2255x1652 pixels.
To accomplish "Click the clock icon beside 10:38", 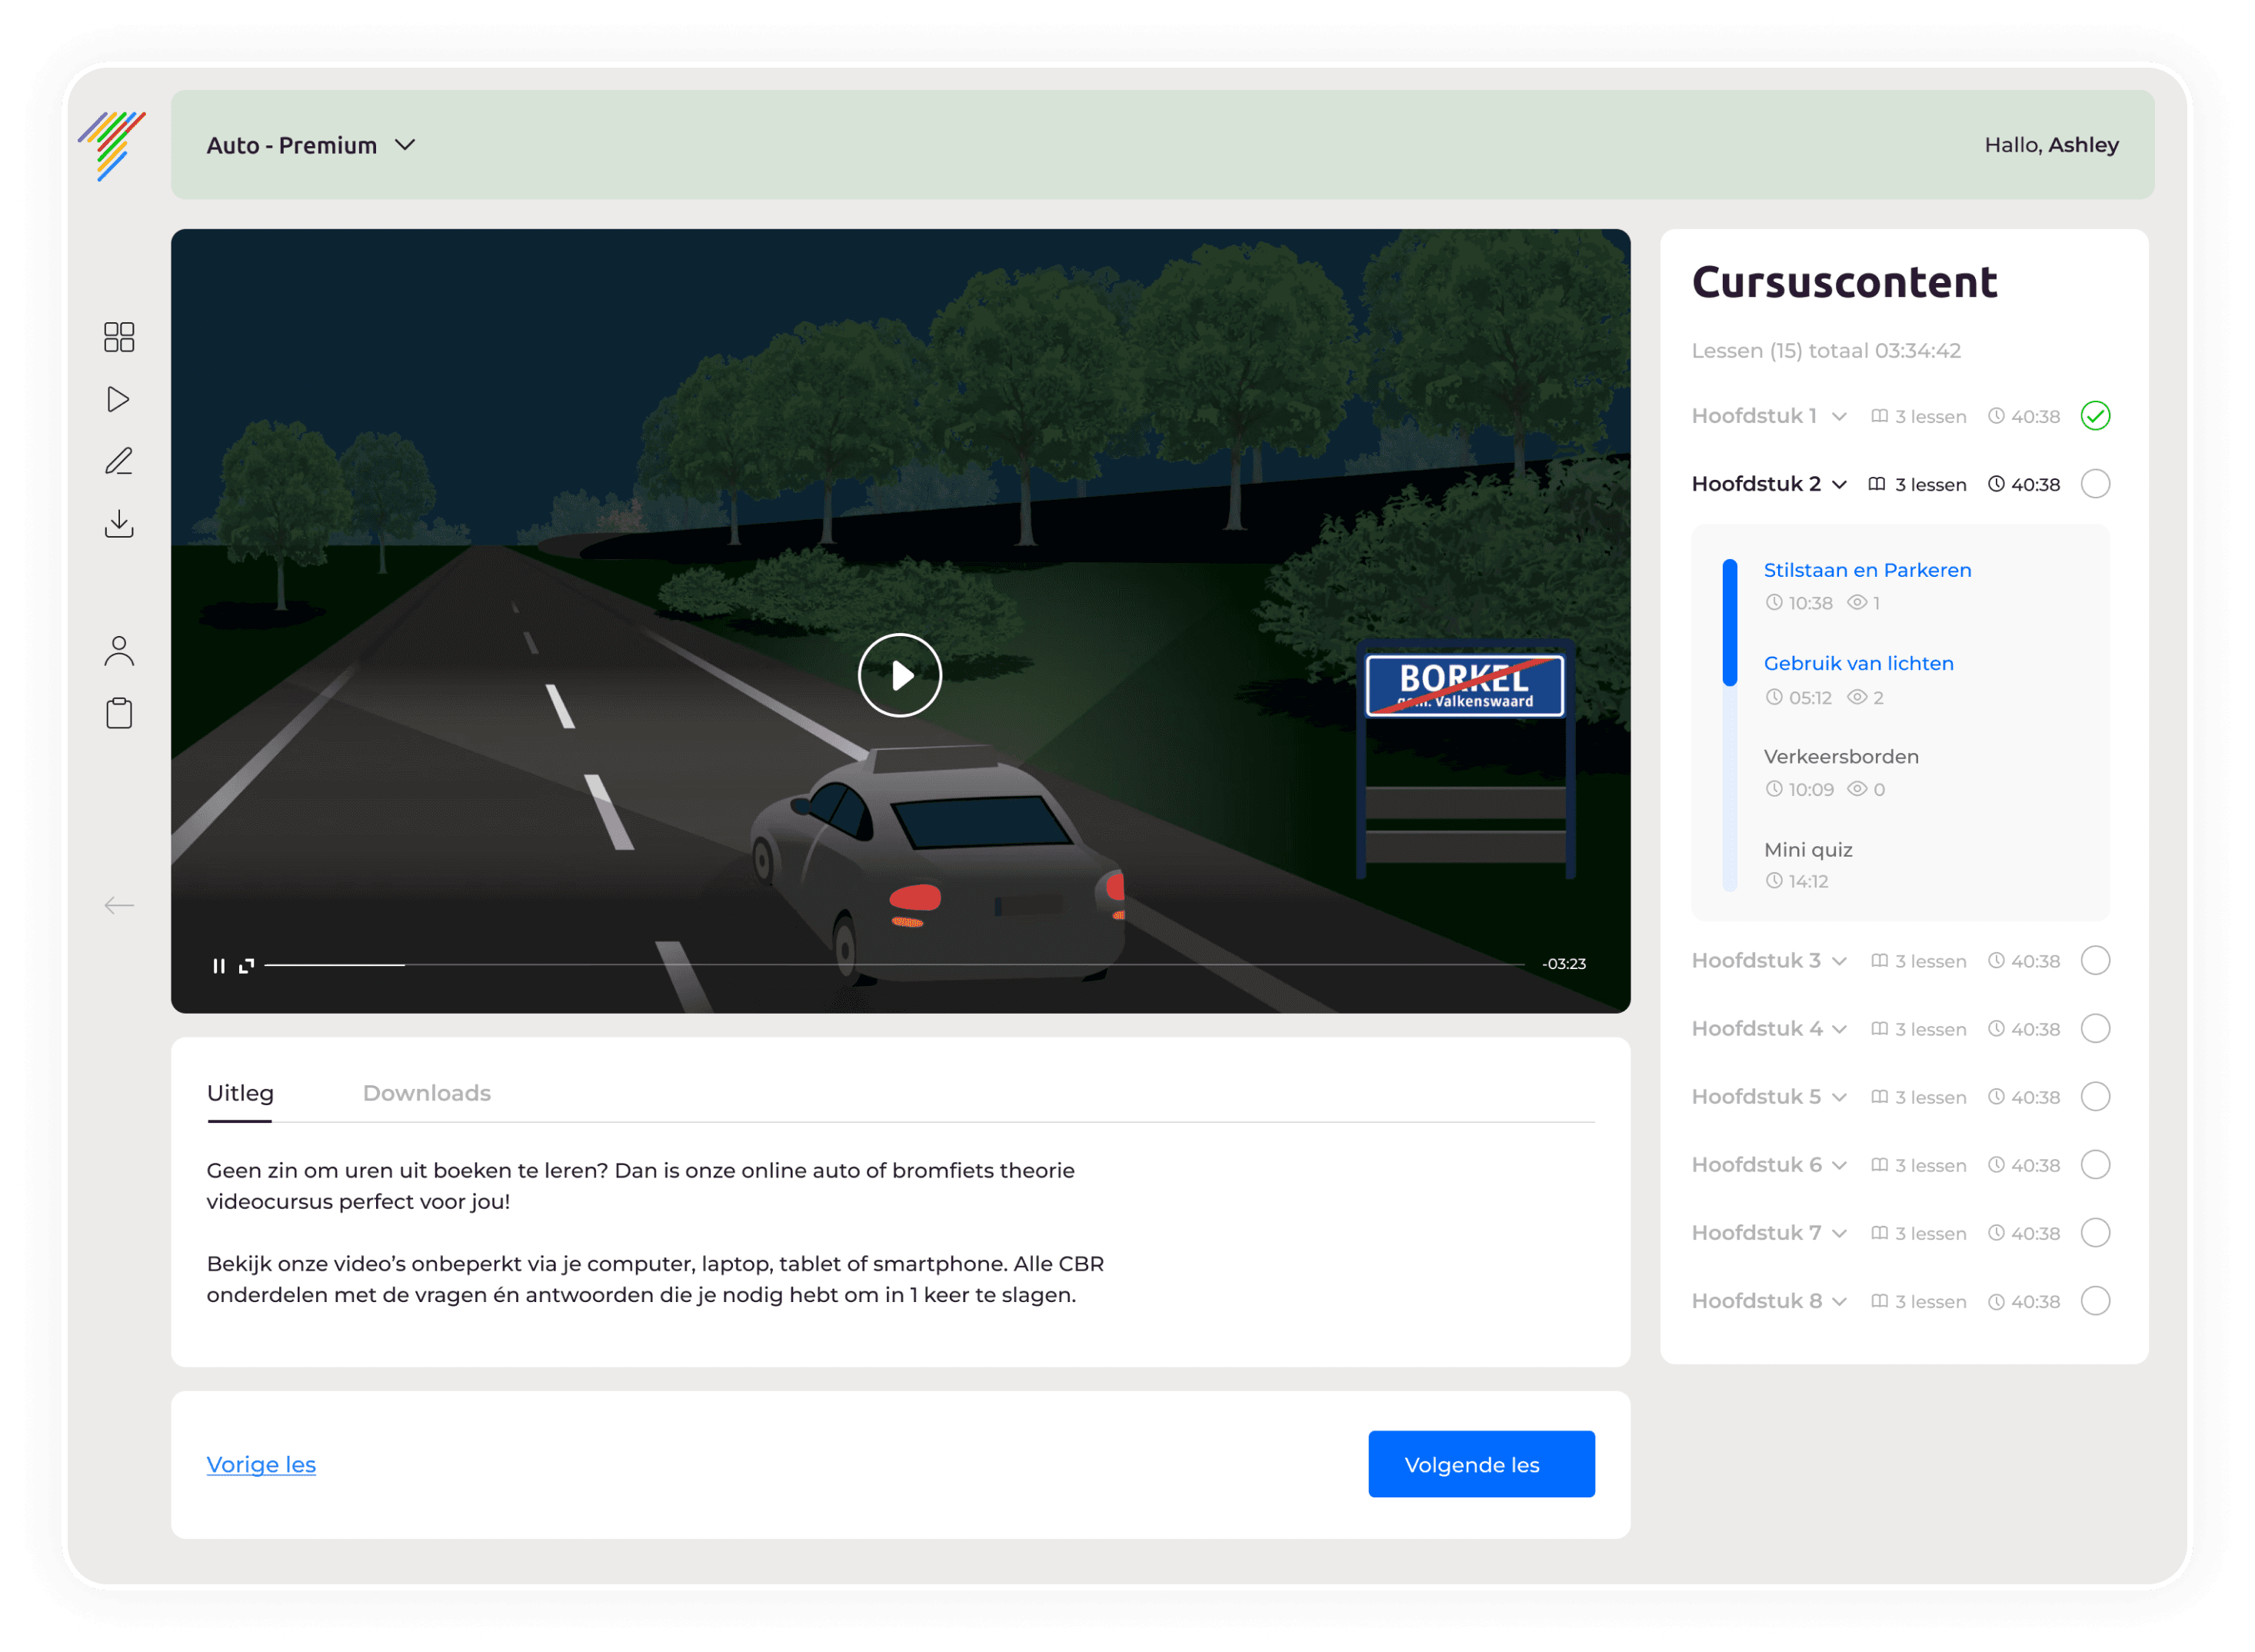I will point(1775,603).
